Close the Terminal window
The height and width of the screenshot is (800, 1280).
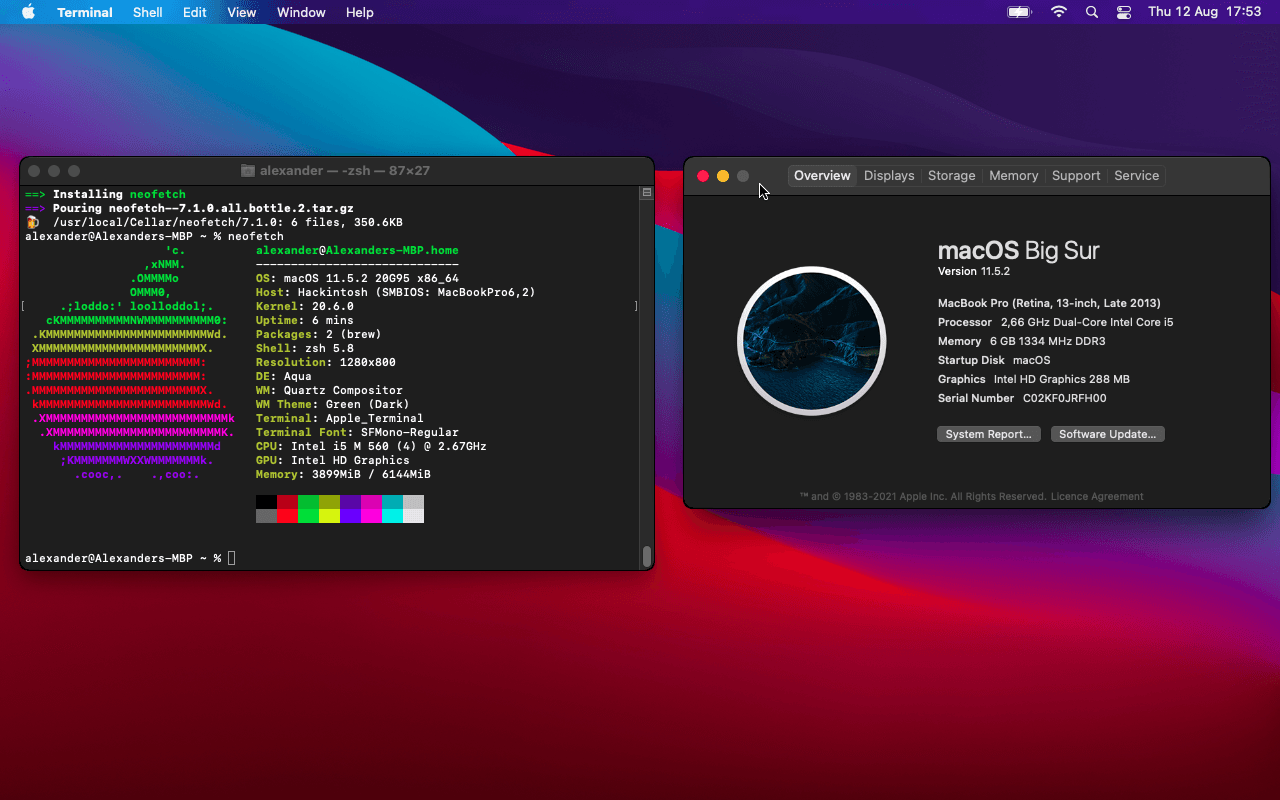[34, 171]
